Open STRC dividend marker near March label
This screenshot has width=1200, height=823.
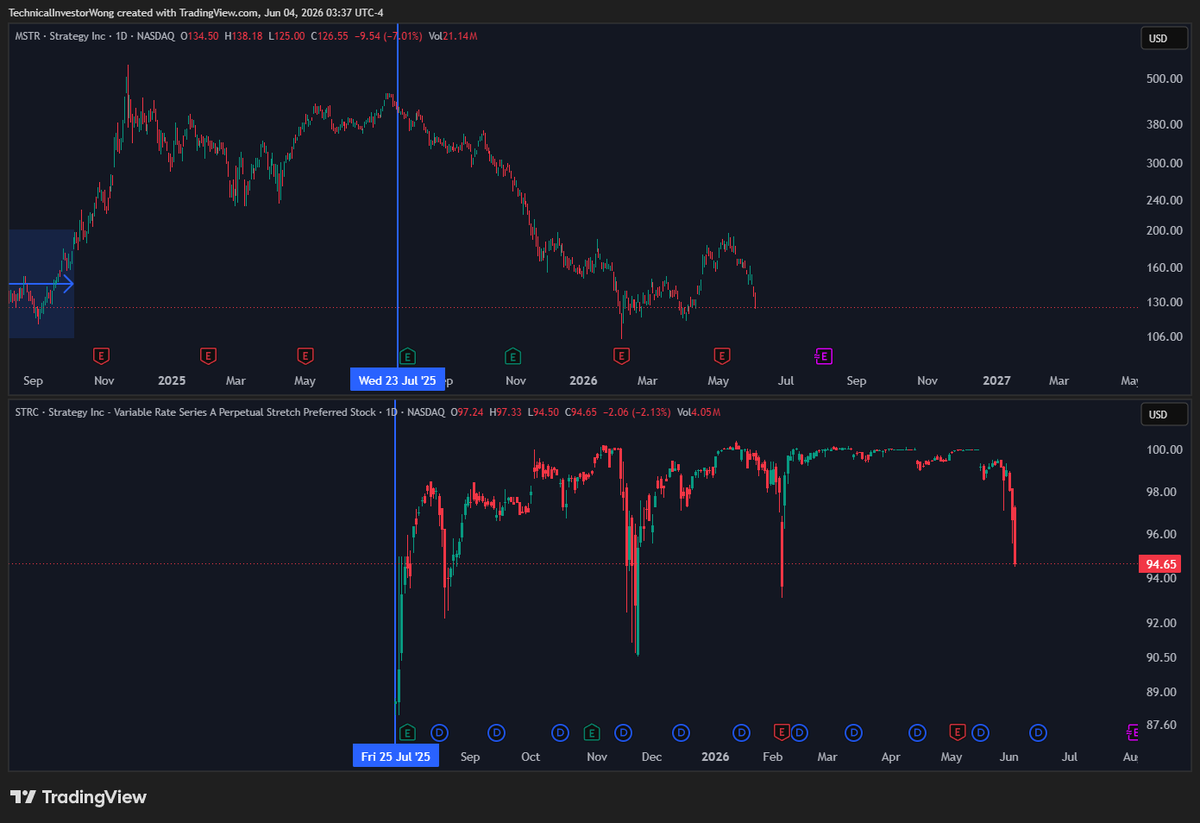pos(853,733)
